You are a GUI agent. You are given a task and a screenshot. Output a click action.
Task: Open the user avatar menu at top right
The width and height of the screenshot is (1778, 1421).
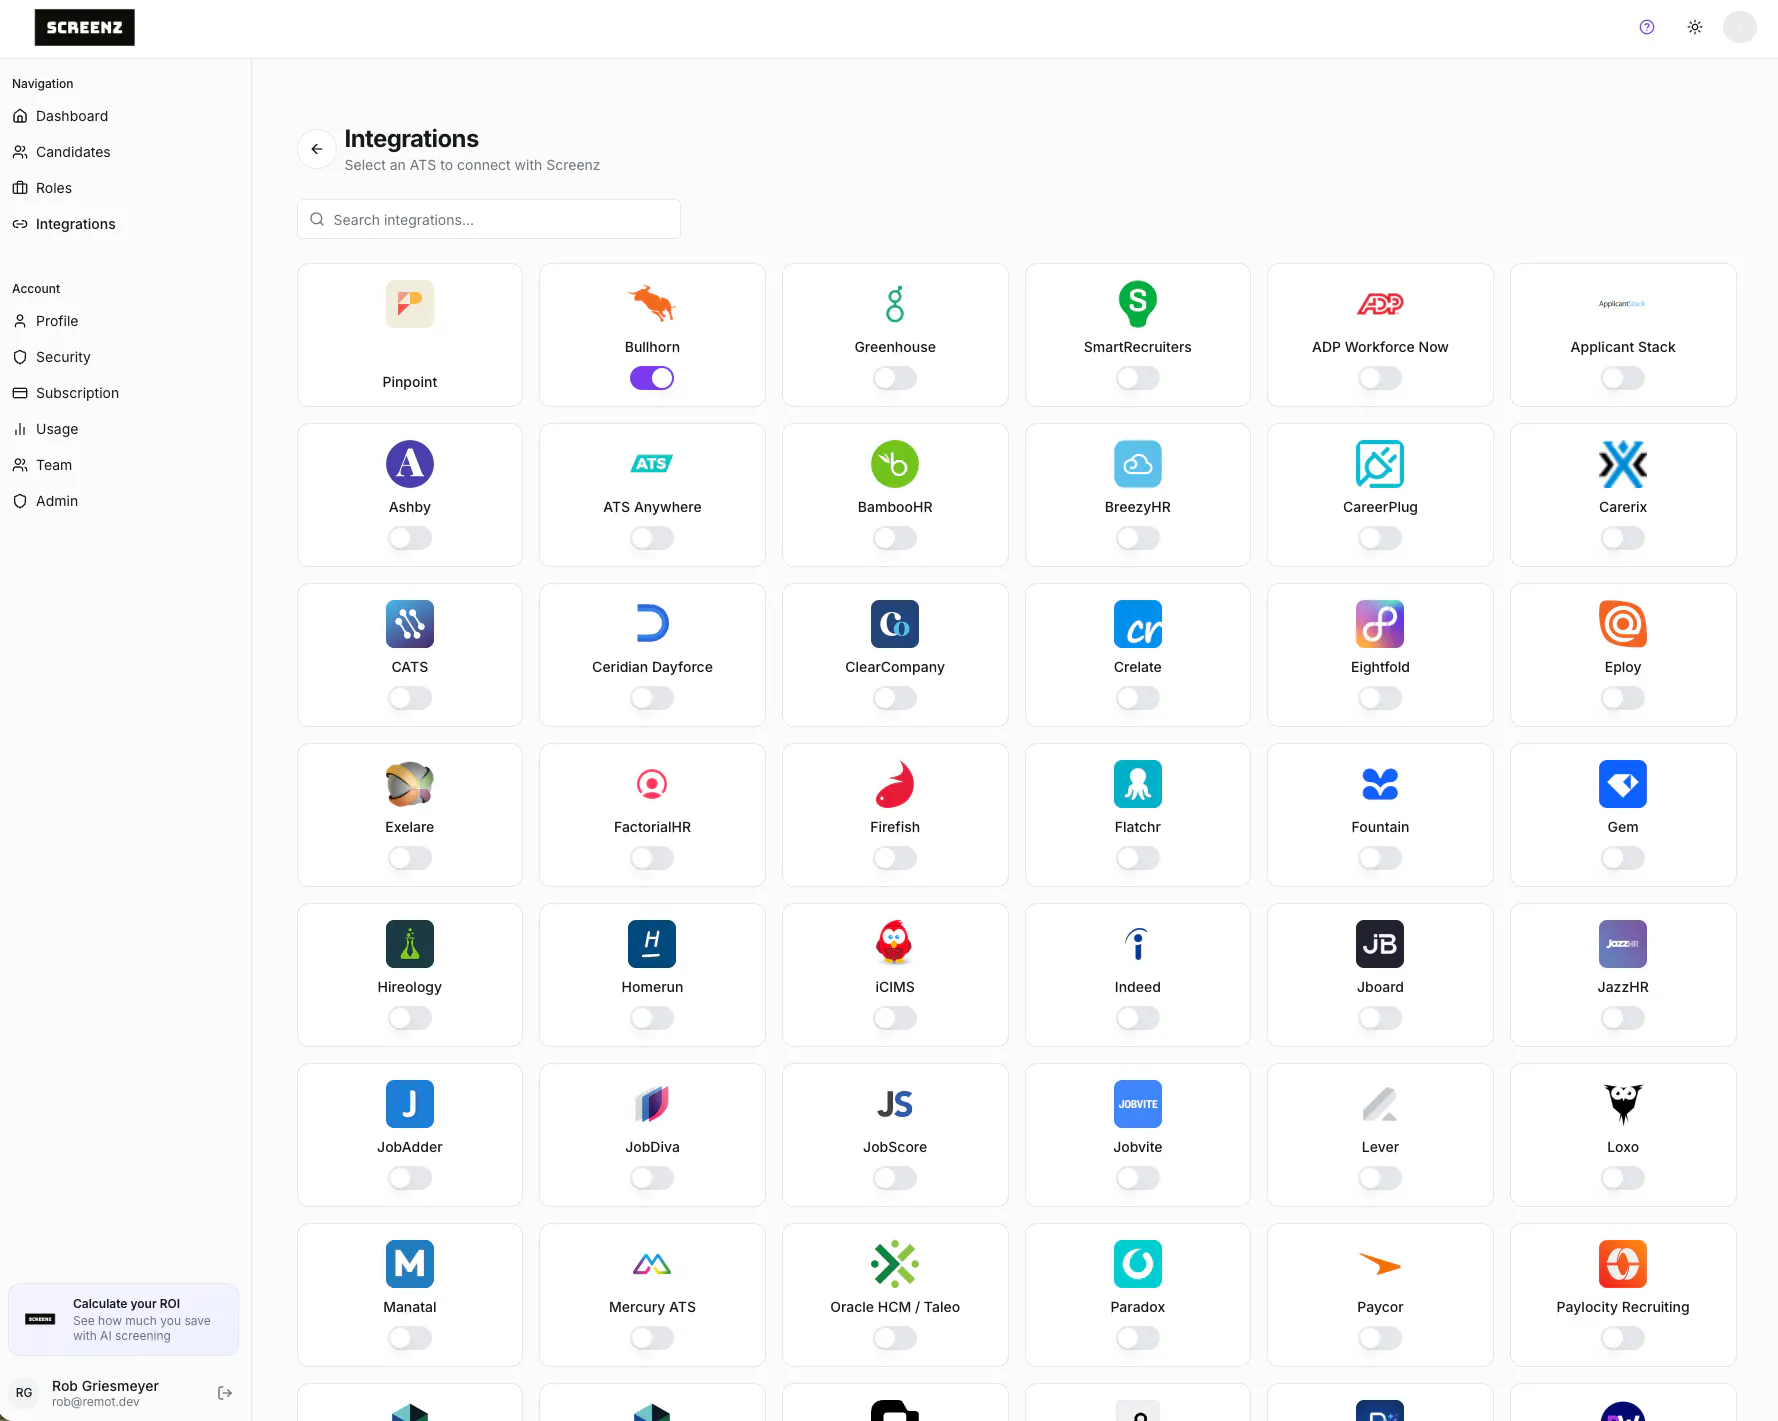[1740, 27]
